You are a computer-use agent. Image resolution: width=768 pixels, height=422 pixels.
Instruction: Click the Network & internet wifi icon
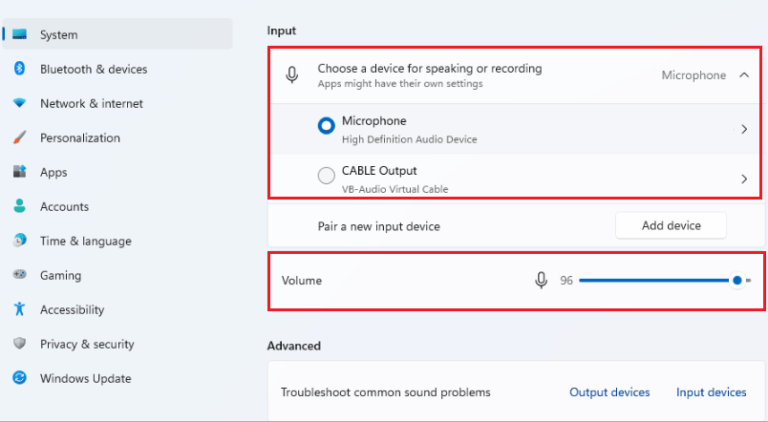click(x=19, y=104)
